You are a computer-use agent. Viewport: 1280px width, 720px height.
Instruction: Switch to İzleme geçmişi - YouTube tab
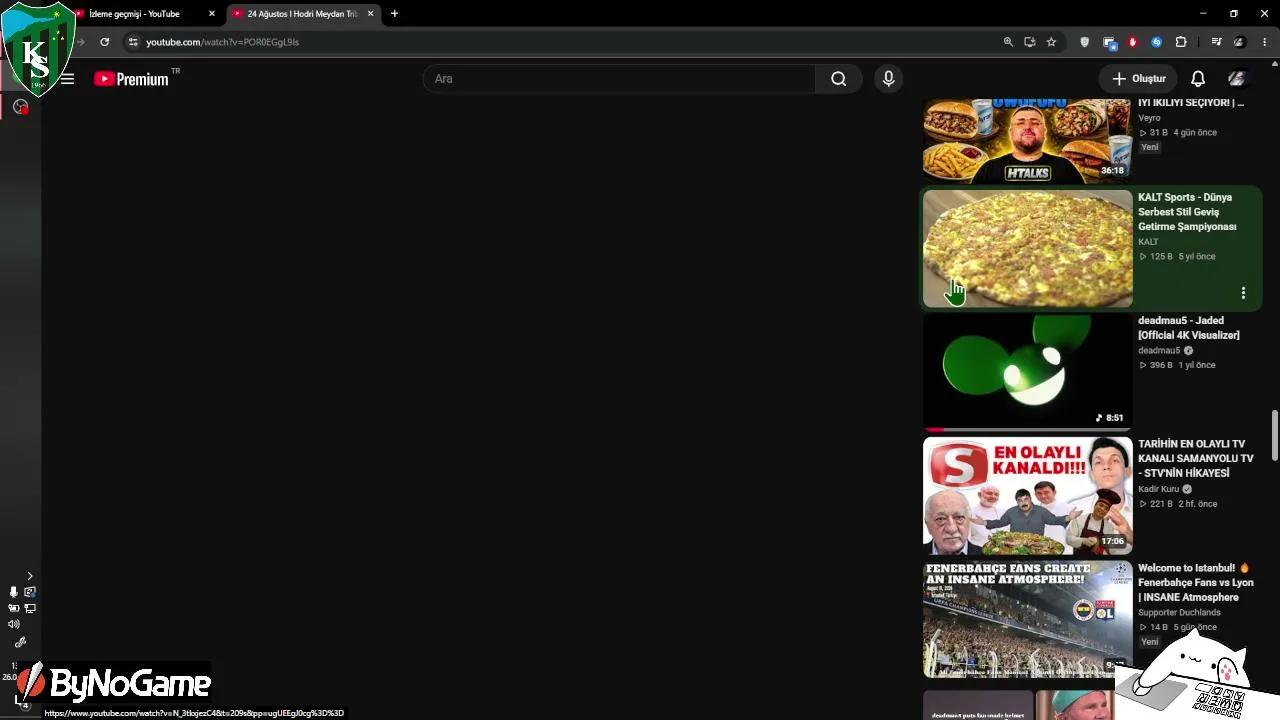point(135,14)
